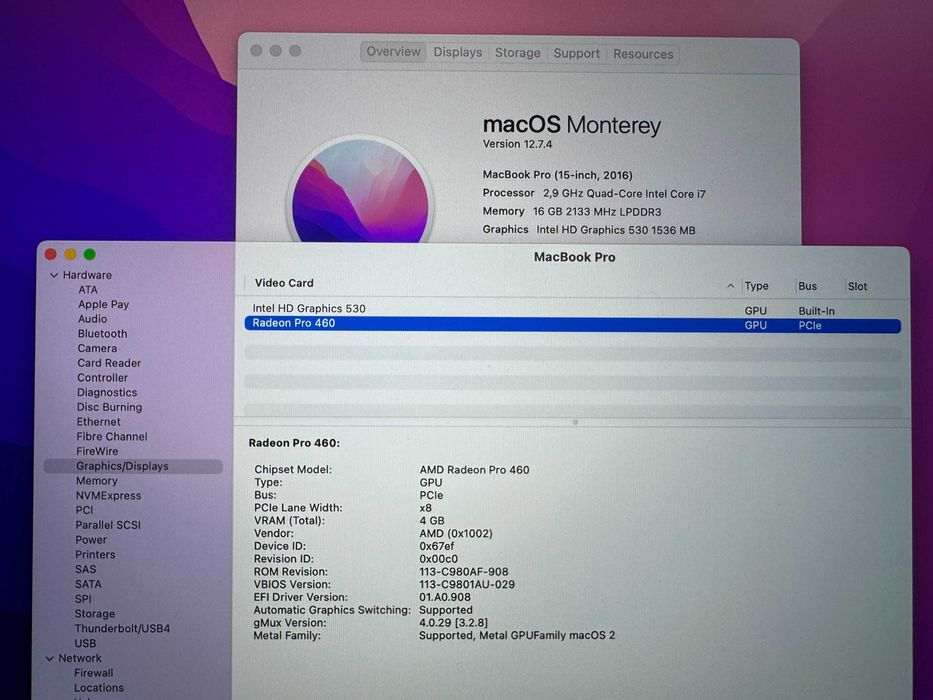
Task: Minimize System Information with yellow button
Action: [x=70, y=255]
